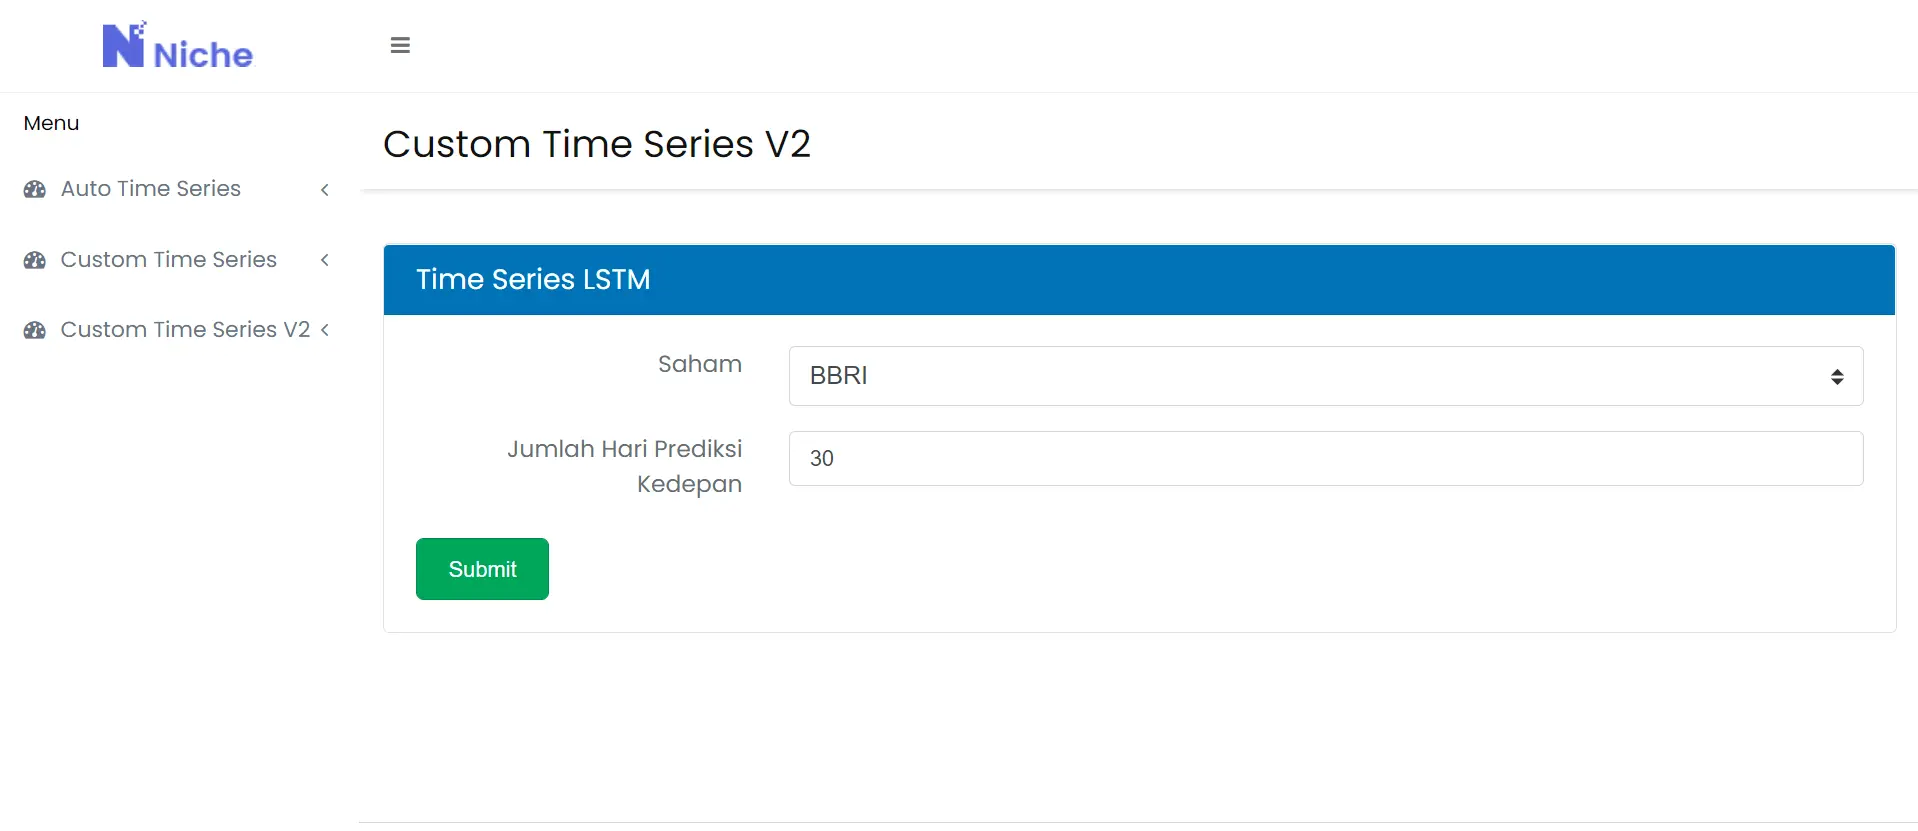Viewport: 1918px width, 831px height.
Task: Click the Custom Time Series V2 page heading
Action: [597, 144]
